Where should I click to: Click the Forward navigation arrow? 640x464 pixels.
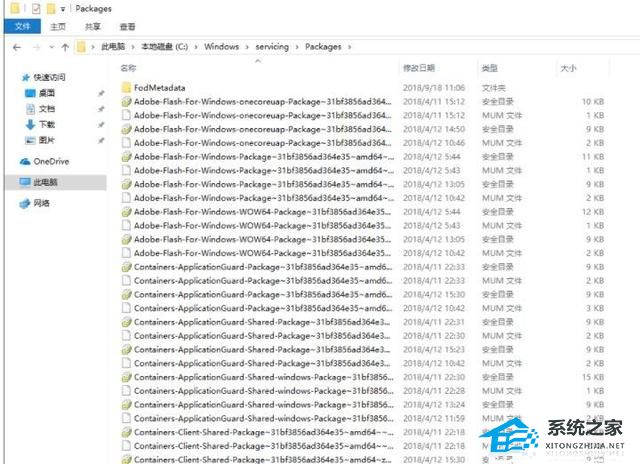pyautogui.click(x=36, y=47)
